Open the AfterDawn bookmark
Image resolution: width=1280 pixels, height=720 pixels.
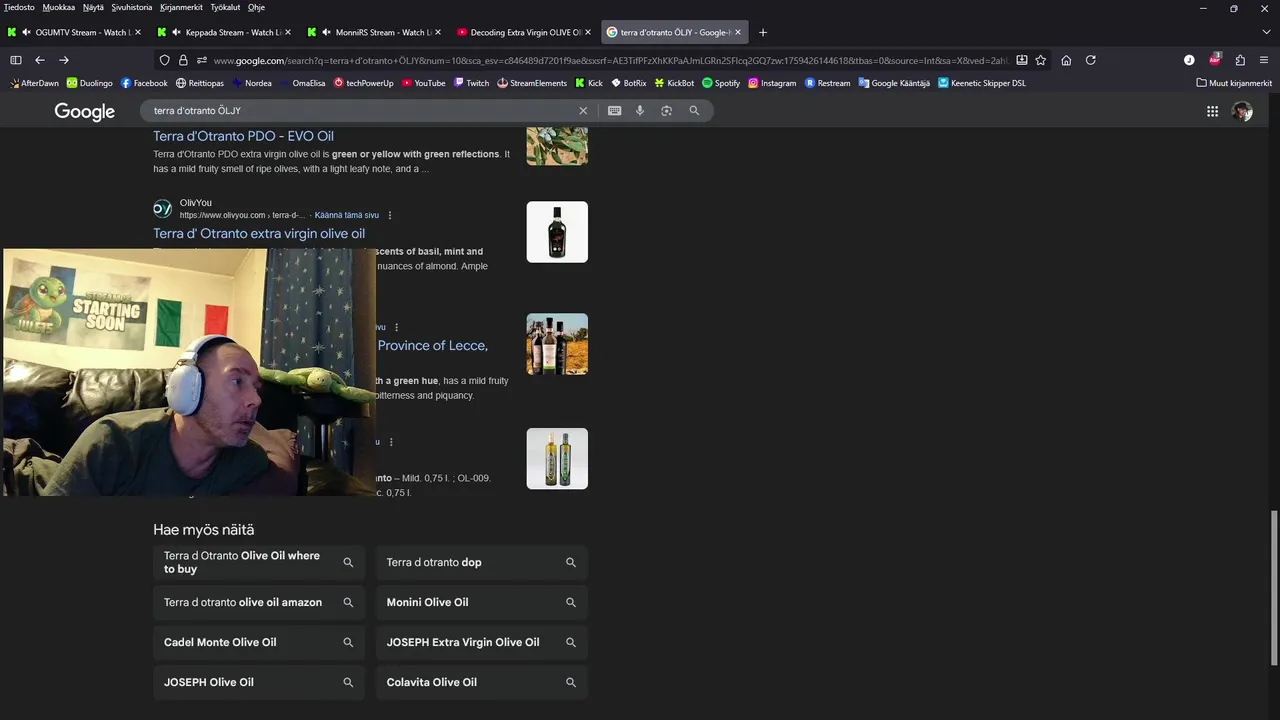34,83
